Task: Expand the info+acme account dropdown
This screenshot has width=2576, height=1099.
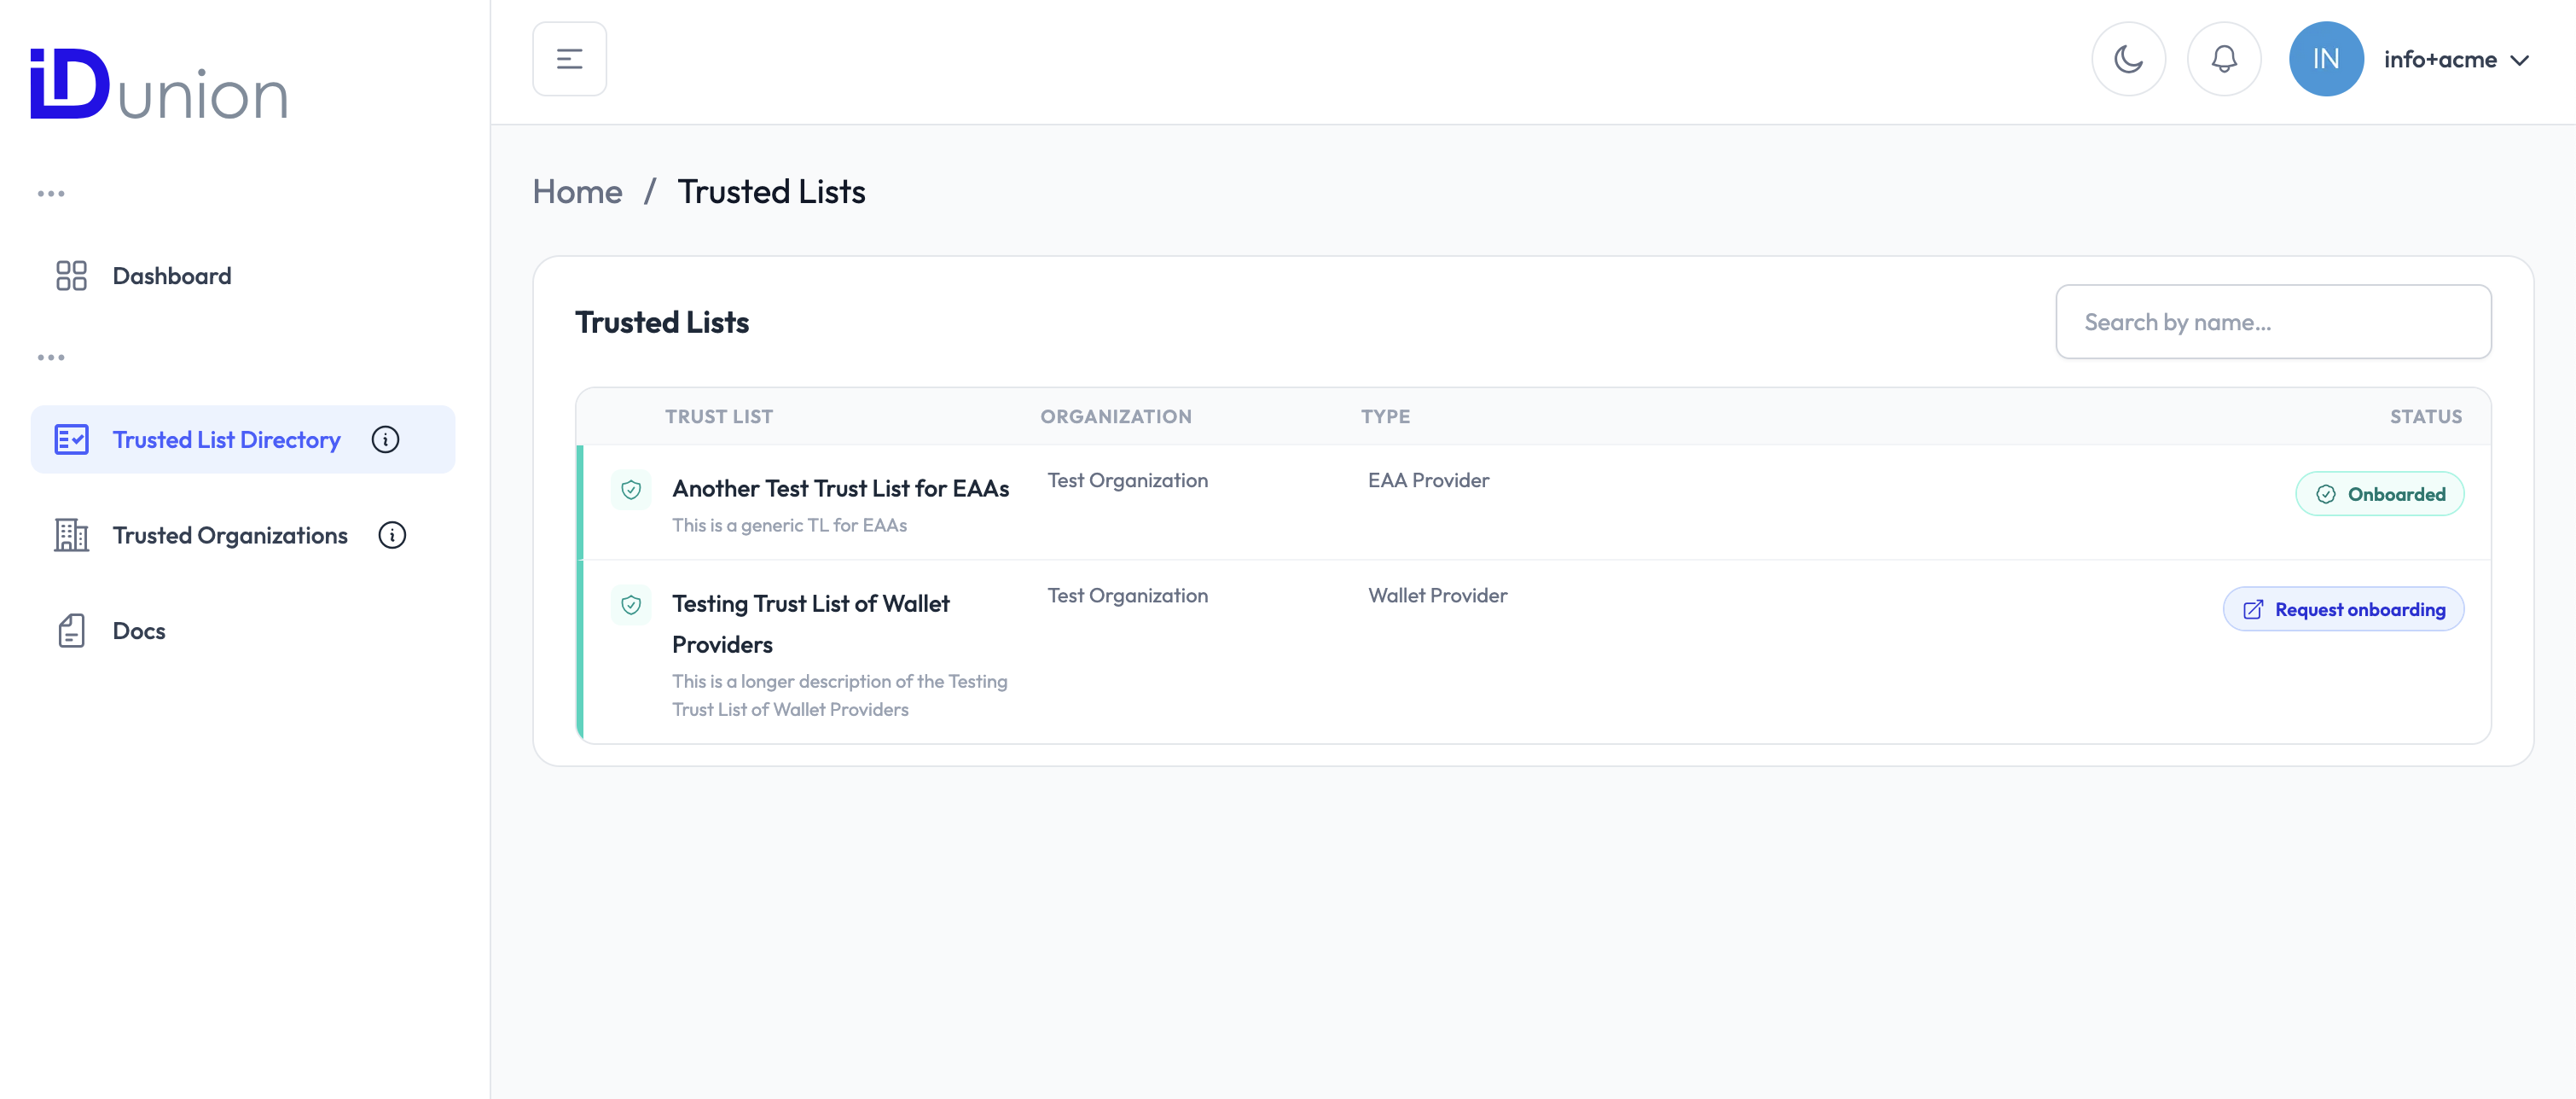Action: (x=2439, y=60)
